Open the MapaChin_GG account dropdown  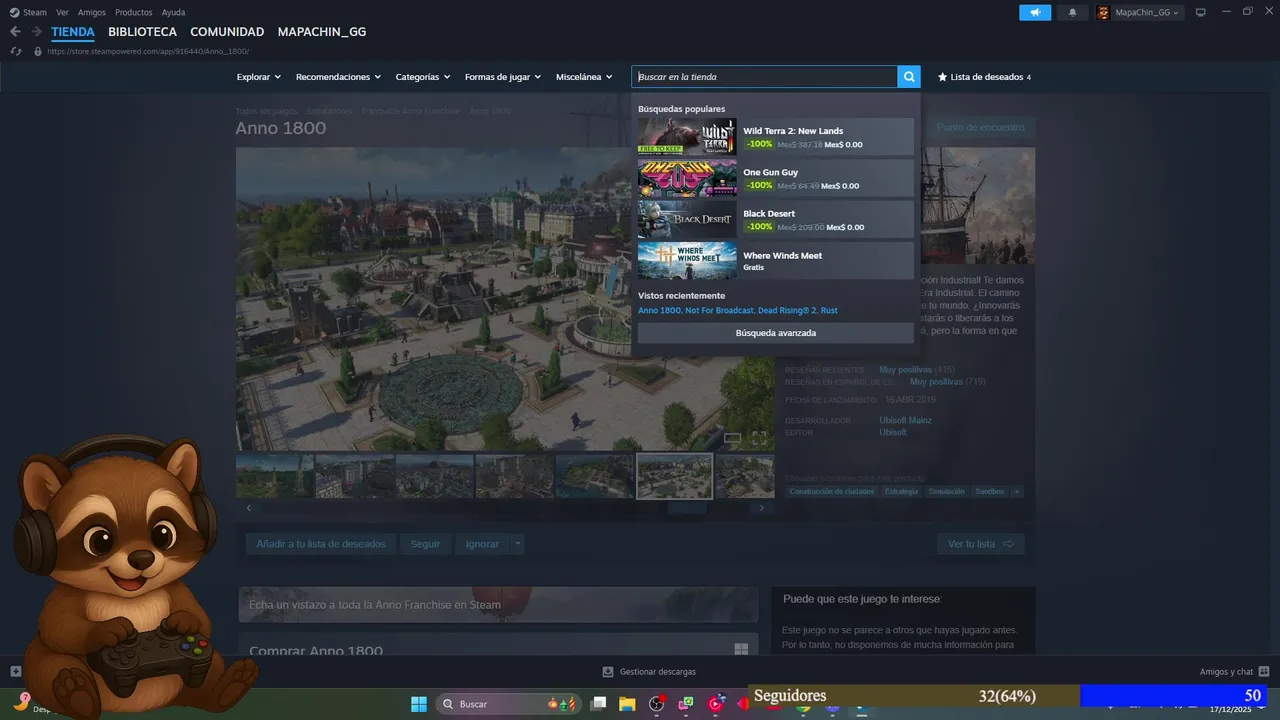(x=1146, y=12)
